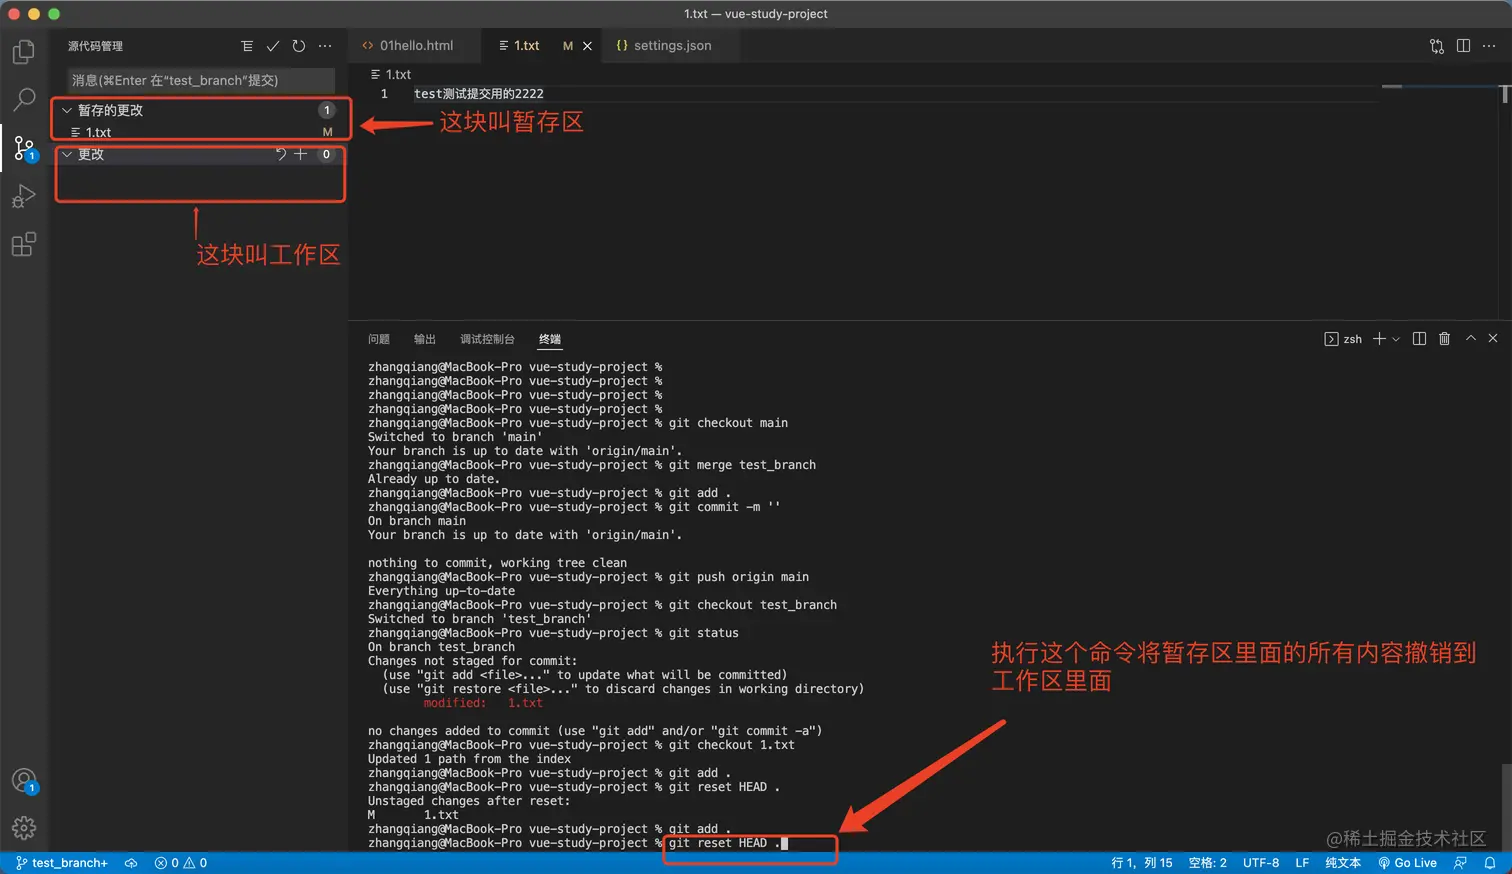Viewport: 1512px width, 874px height.
Task: Click the feedback icon in status bar
Action: click(x=1461, y=863)
